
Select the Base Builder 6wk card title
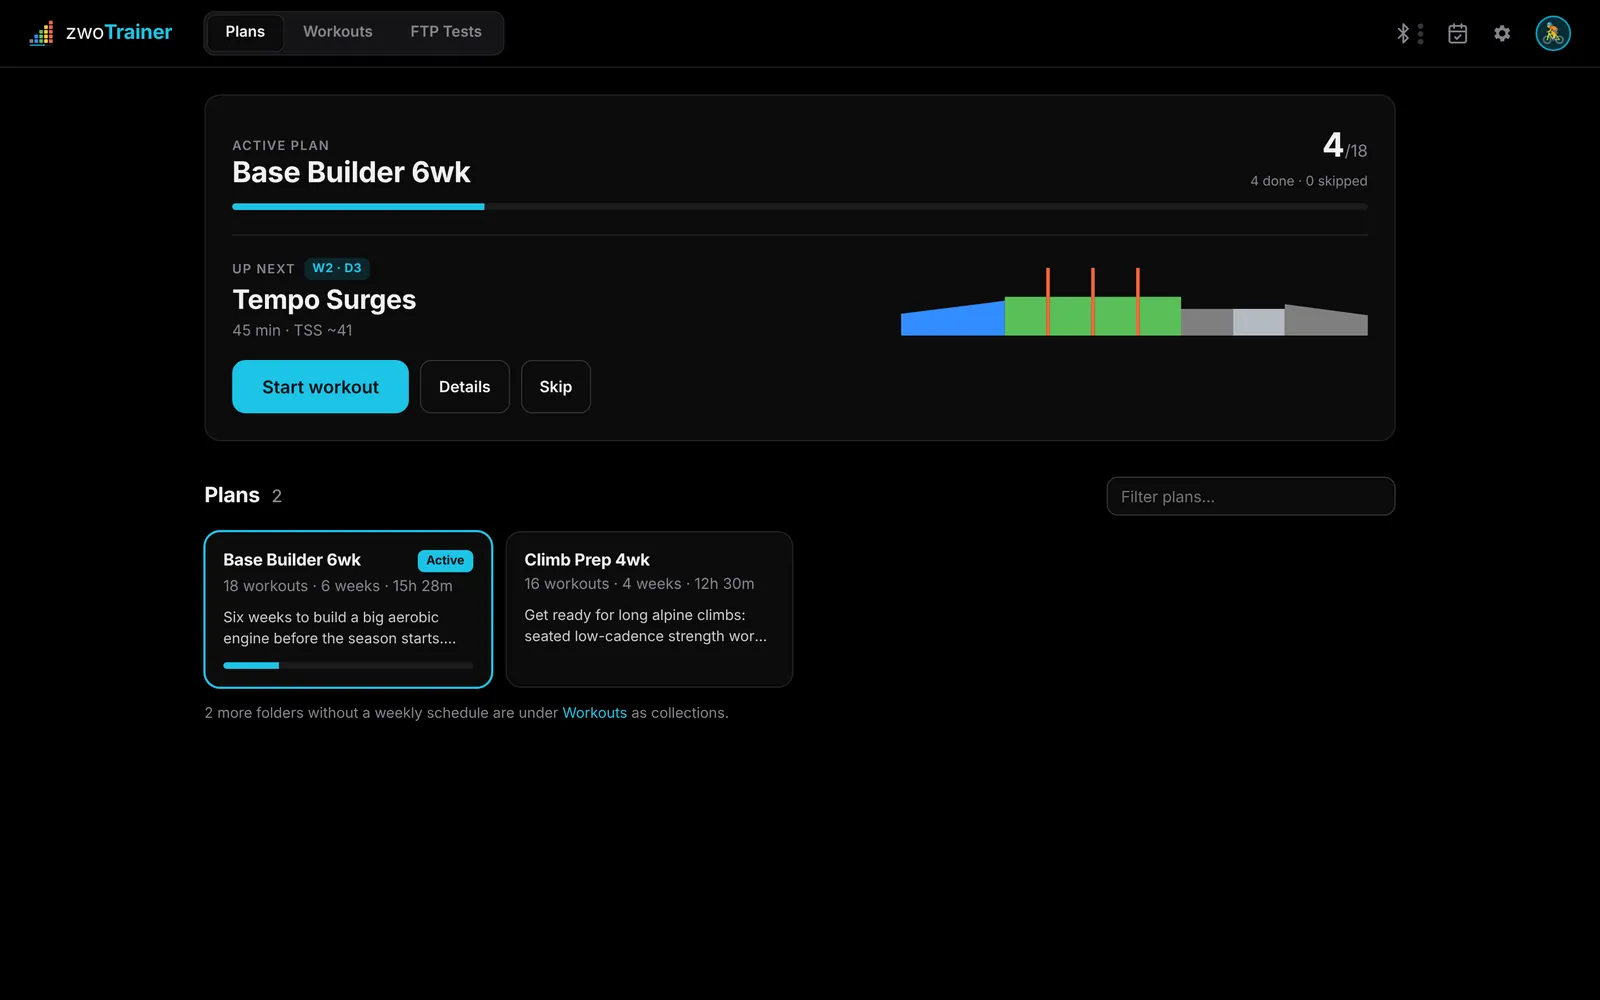pos(292,560)
